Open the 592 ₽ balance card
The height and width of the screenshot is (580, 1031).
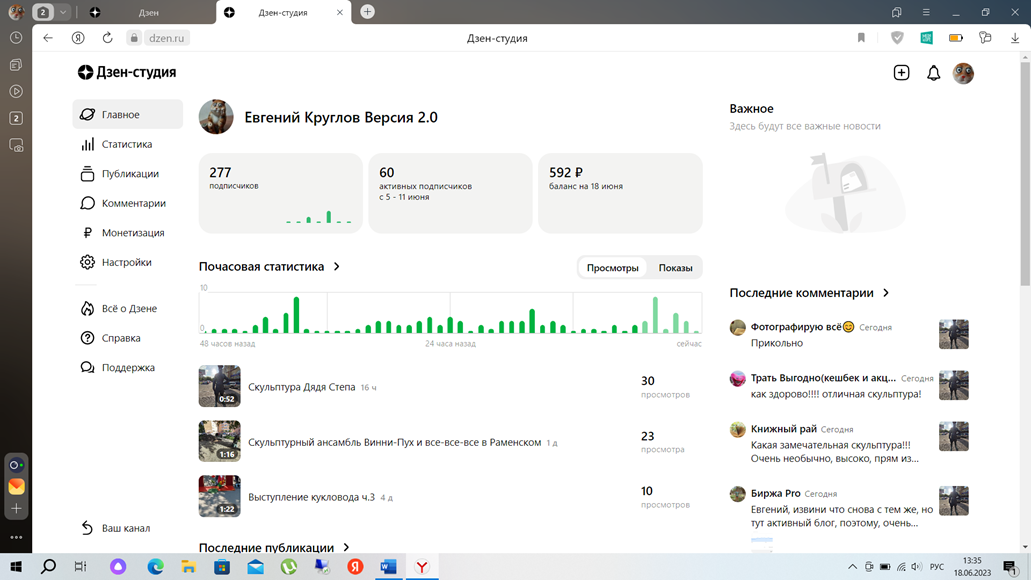point(620,193)
